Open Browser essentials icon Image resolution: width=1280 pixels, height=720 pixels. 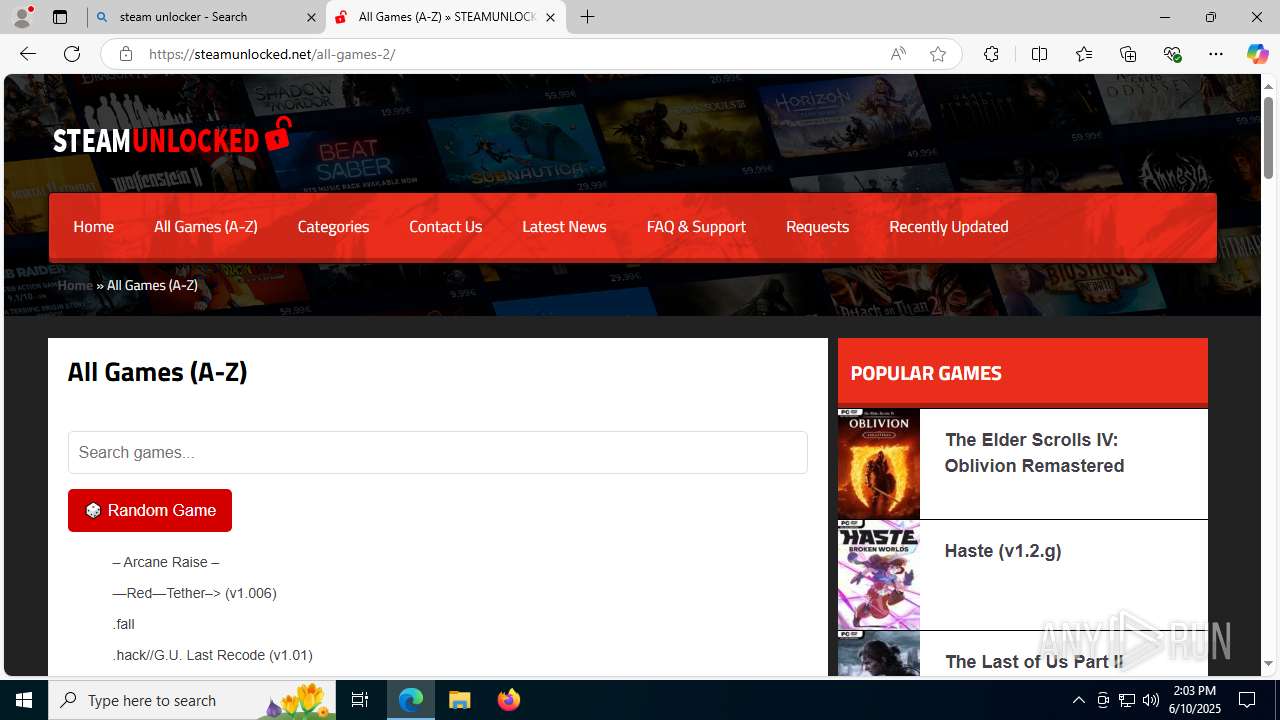tap(1172, 54)
